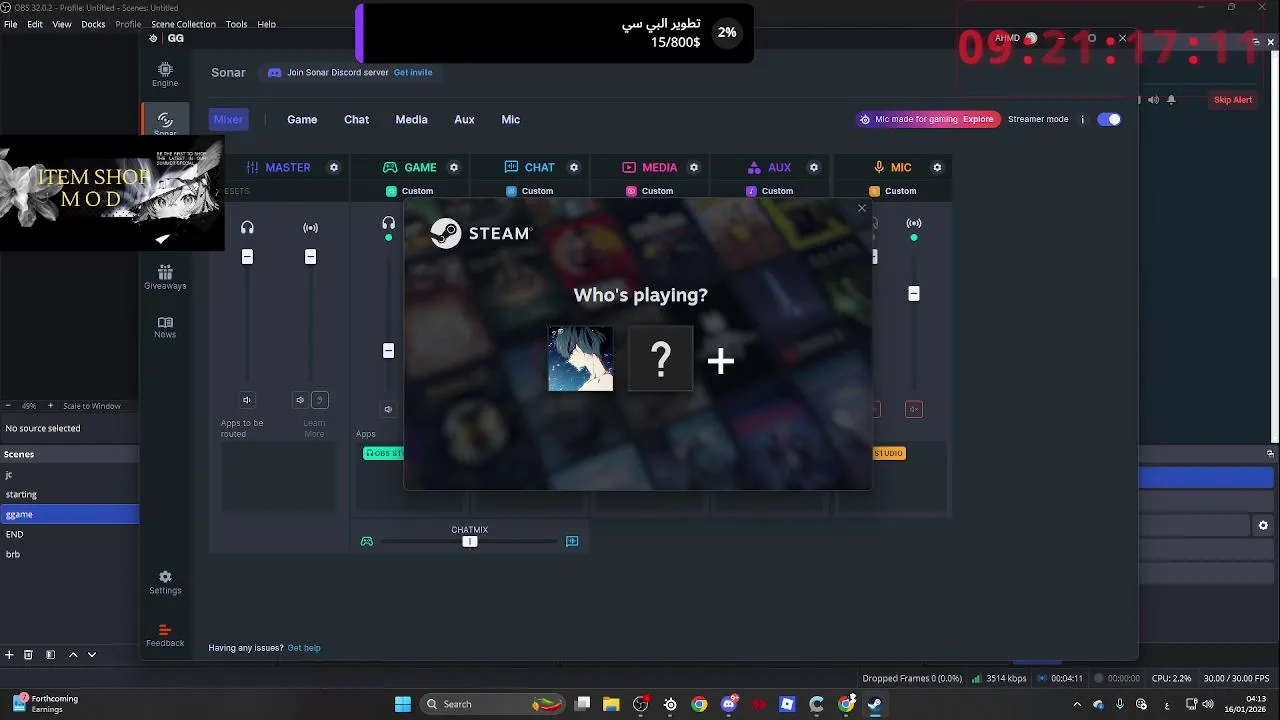1280x720 pixels.
Task: Open Giveaways in the GG sidebar
Action: point(165,277)
